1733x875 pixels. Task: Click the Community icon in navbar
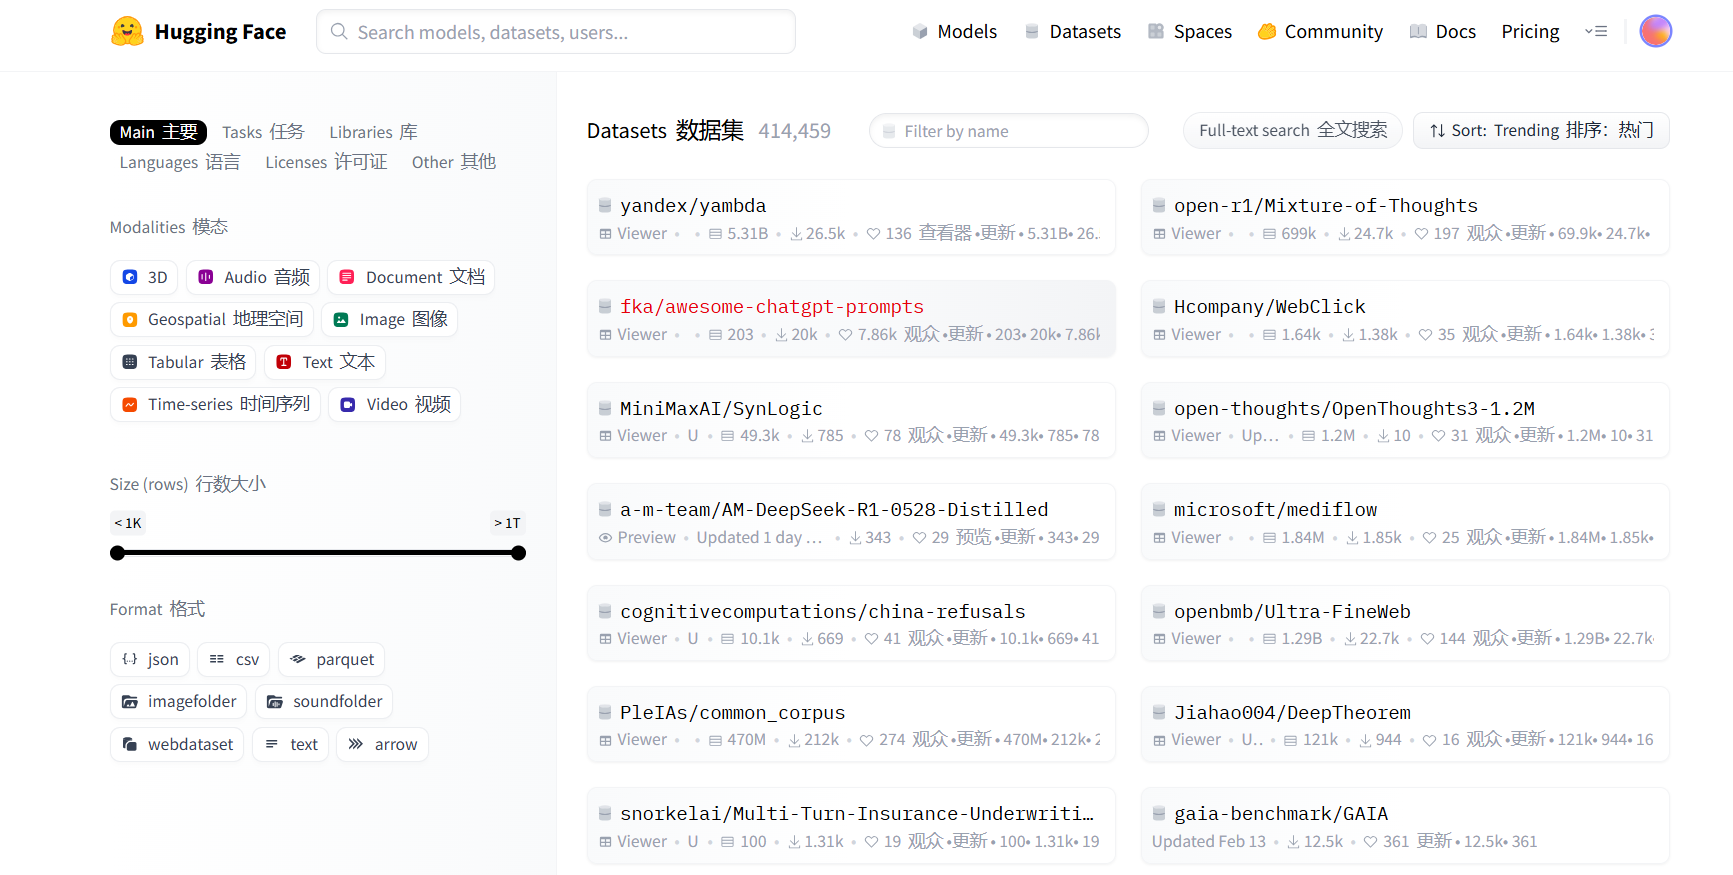[1267, 32]
